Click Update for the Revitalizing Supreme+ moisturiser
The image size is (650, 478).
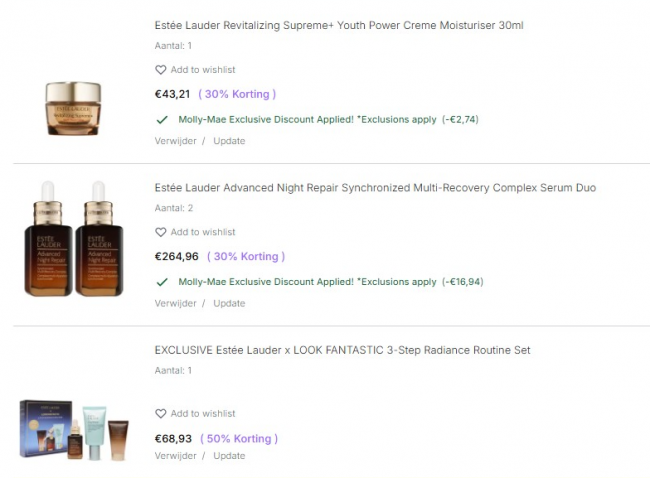(229, 141)
